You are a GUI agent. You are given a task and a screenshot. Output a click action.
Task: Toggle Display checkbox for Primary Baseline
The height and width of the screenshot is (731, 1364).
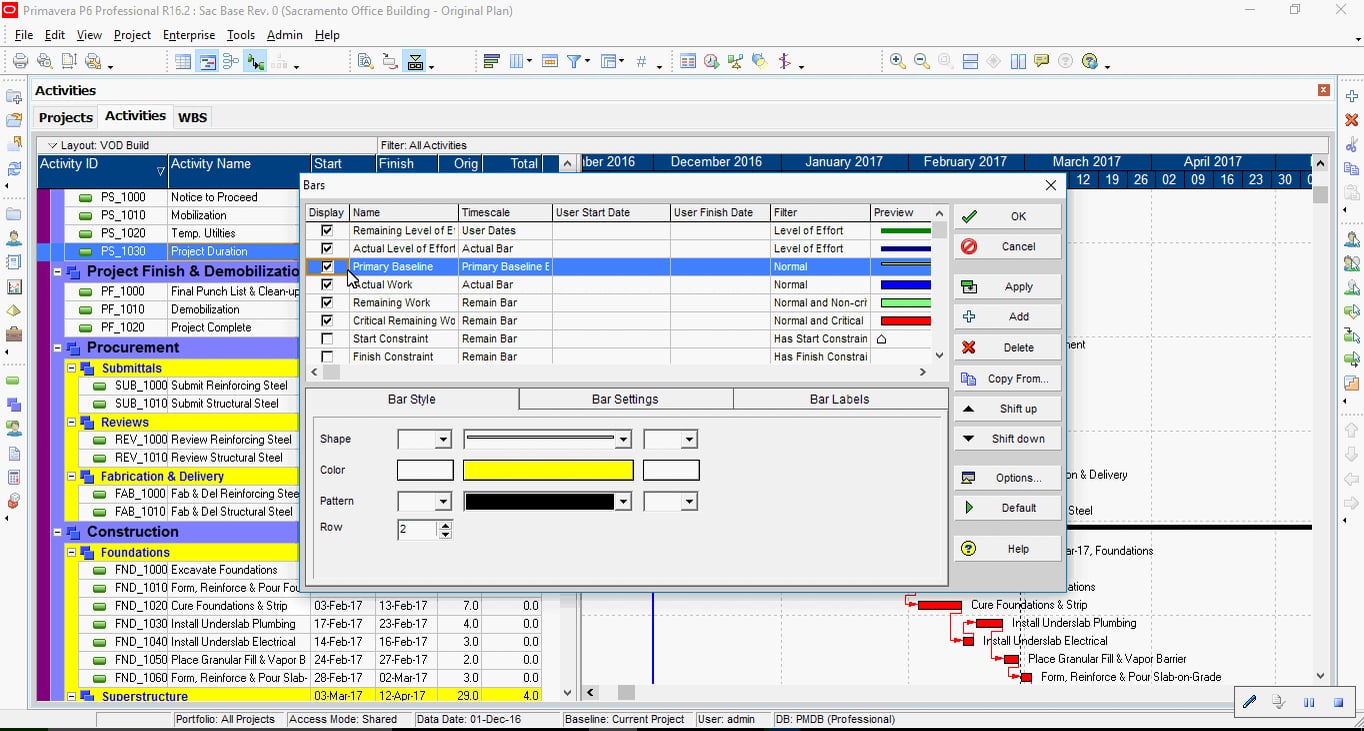click(x=327, y=267)
